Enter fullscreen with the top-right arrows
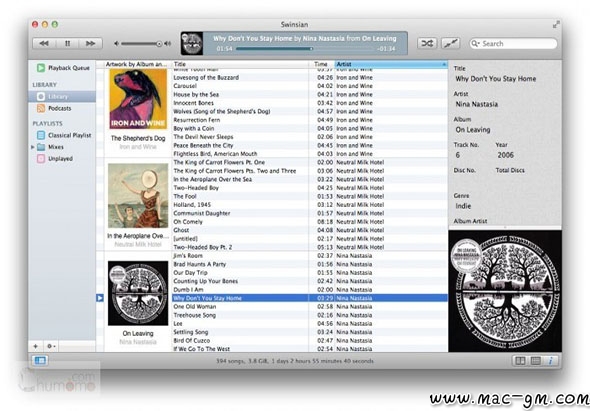 (556, 24)
